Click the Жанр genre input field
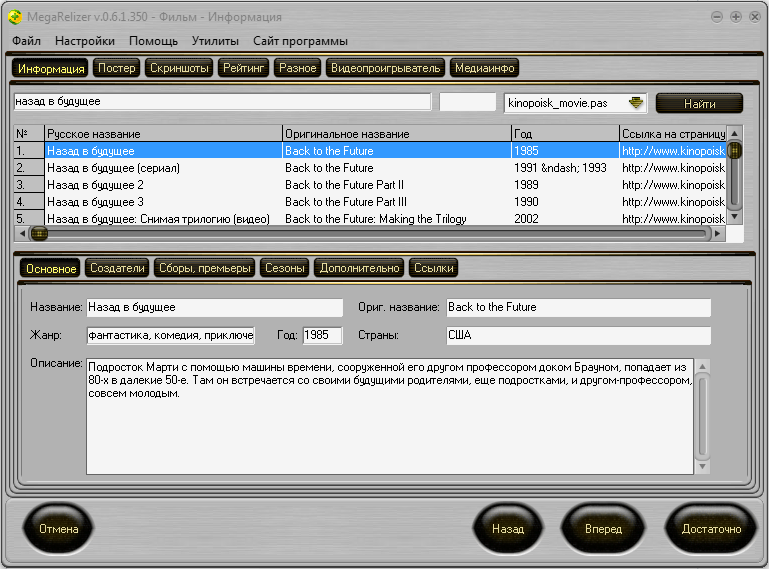 point(170,336)
